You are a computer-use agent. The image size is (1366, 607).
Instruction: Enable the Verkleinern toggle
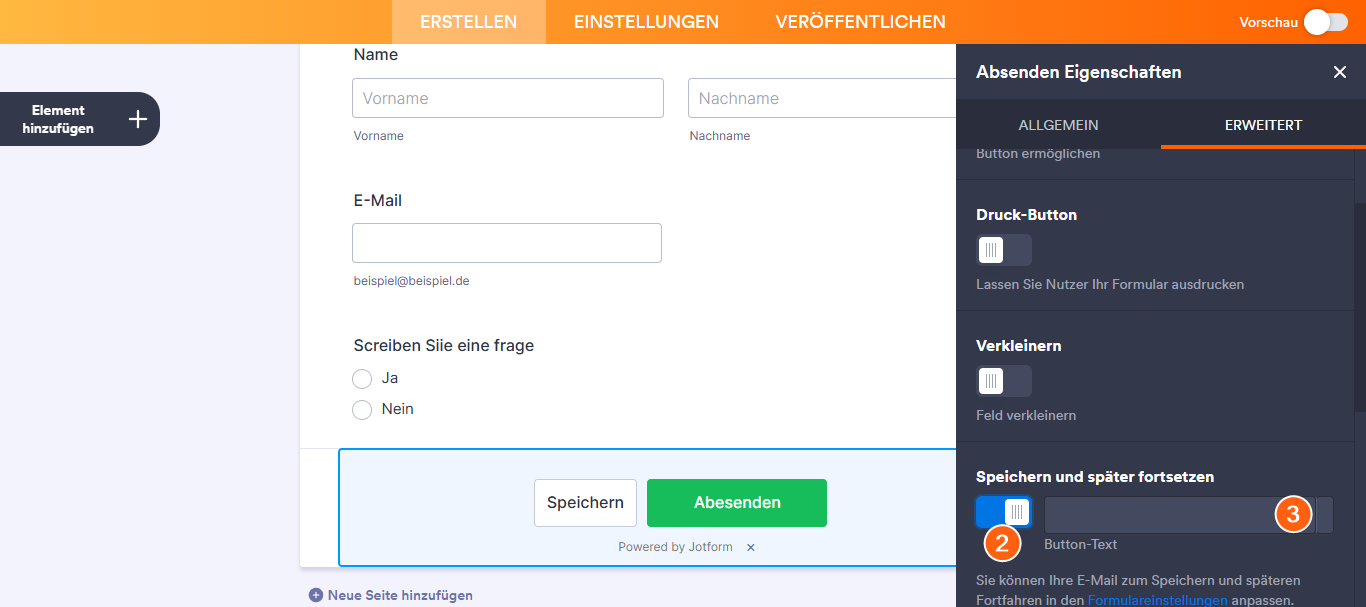[x=1004, y=381]
